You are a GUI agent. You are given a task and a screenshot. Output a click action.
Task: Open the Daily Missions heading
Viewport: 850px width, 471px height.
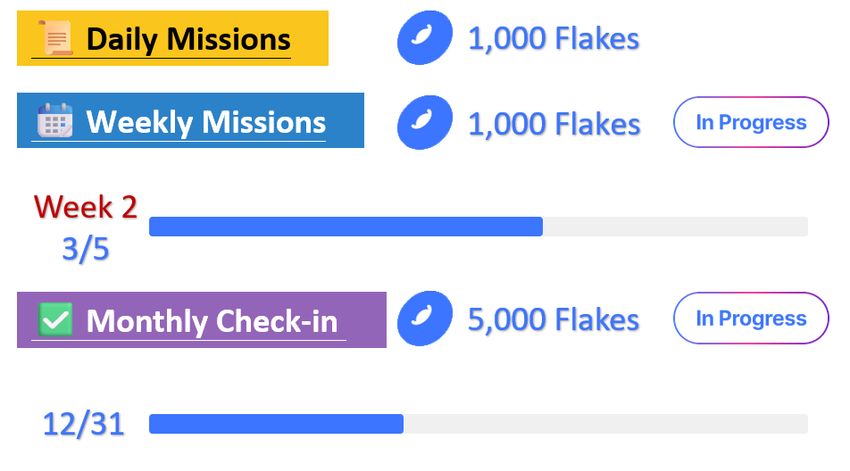[187, 40]
